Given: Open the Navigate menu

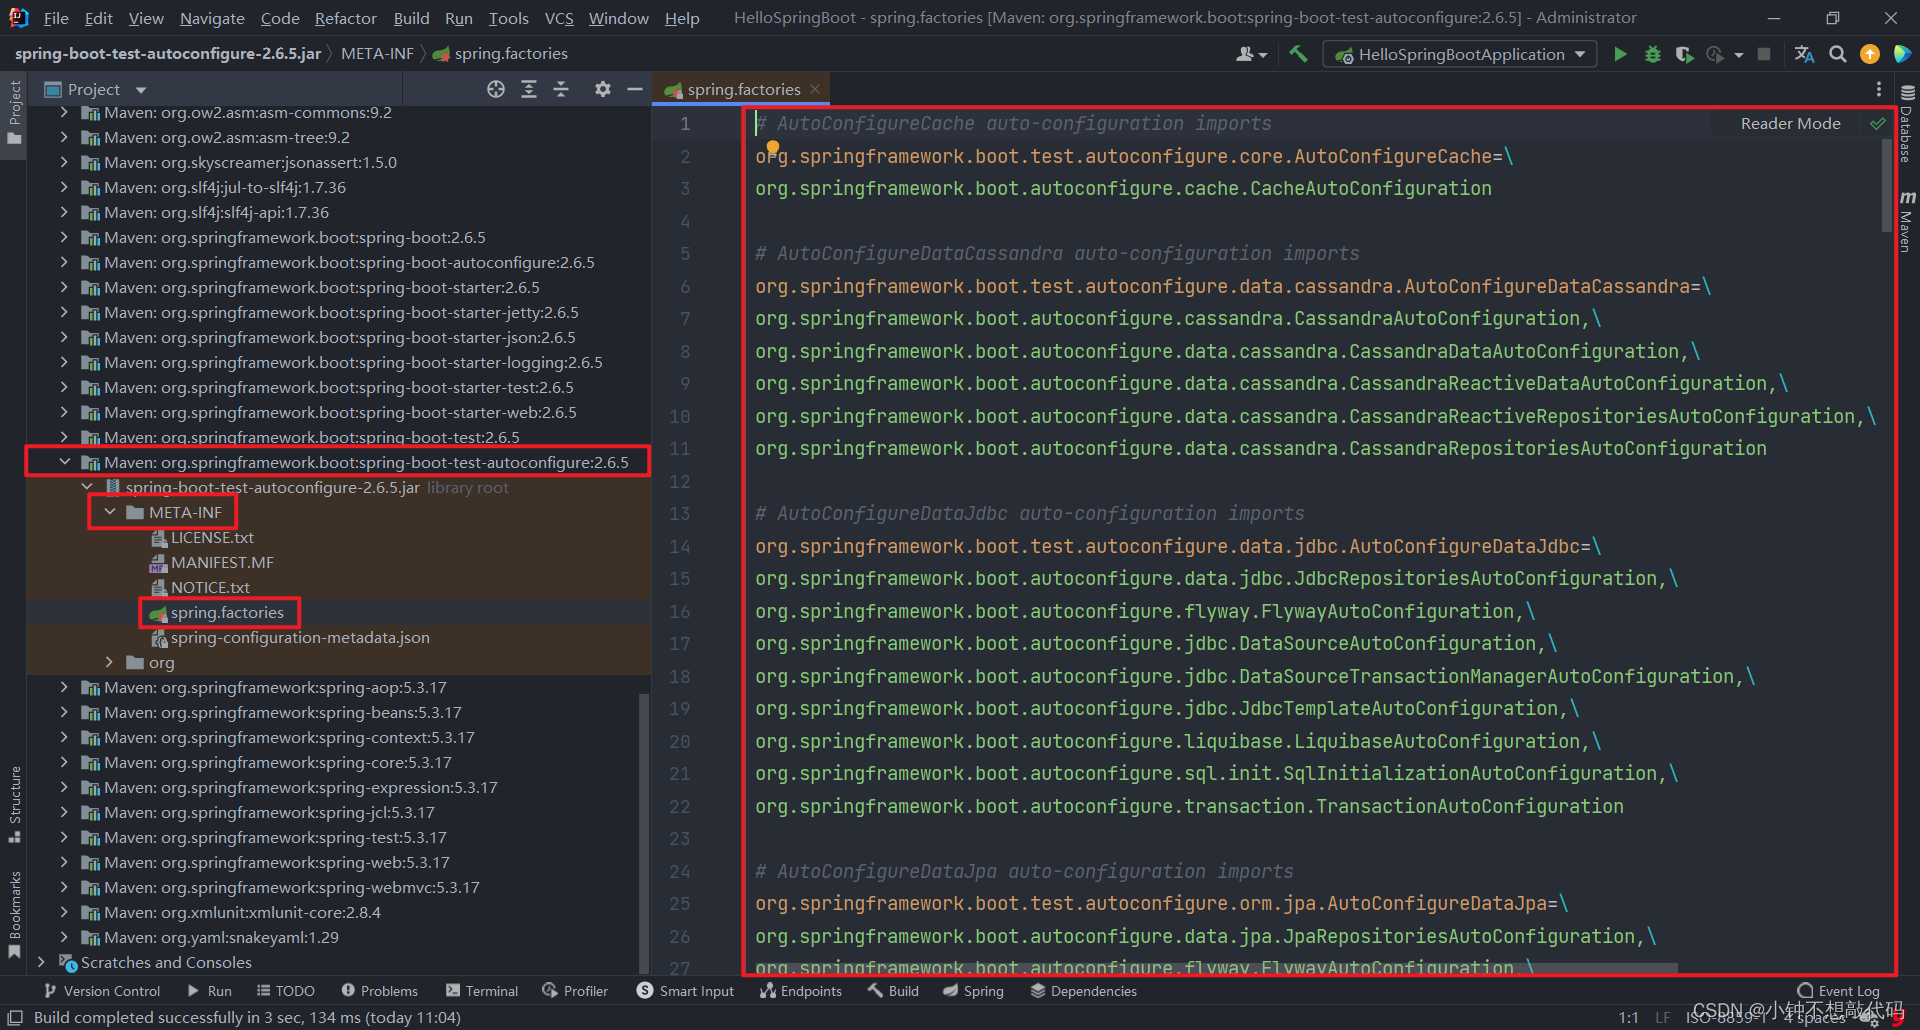Looking at the screenshot, I should click(x=212, y=18).
